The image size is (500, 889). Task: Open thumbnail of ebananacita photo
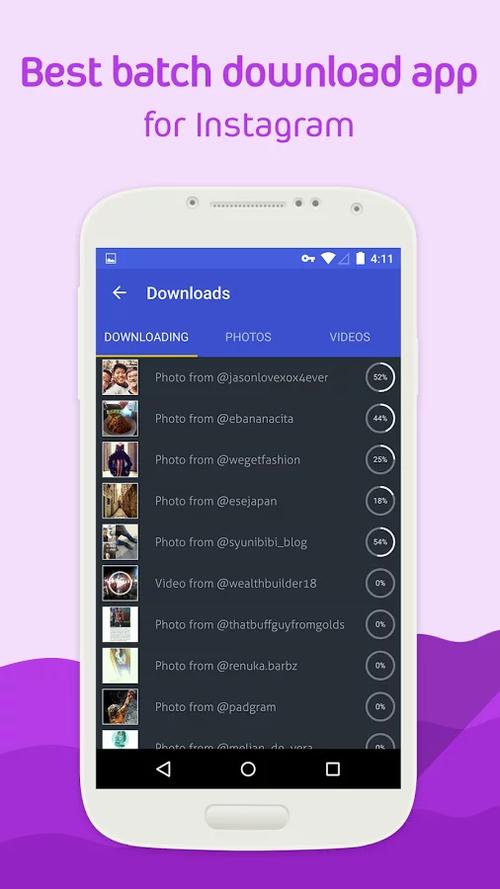click(120, 418)
